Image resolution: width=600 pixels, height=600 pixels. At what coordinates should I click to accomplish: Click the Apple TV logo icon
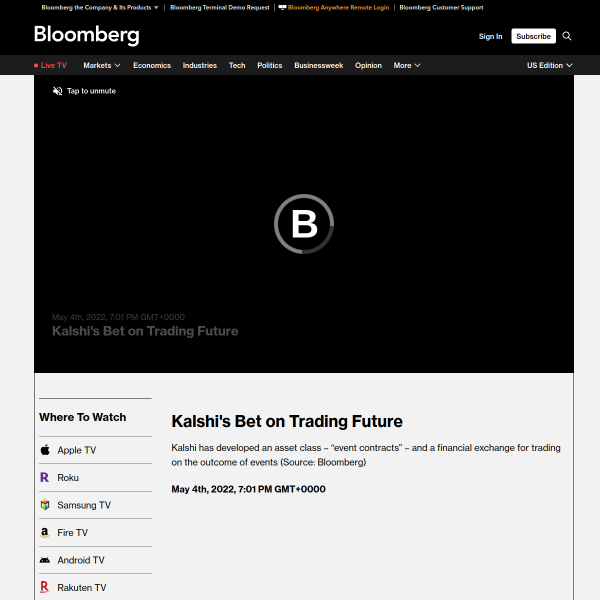pyautogui.click(x=45, y=450)
